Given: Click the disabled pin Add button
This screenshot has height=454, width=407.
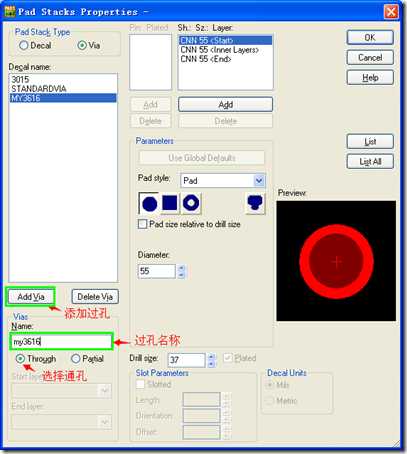Looking at the screenshot, I should pyautogui.click(x=150, y=105).
